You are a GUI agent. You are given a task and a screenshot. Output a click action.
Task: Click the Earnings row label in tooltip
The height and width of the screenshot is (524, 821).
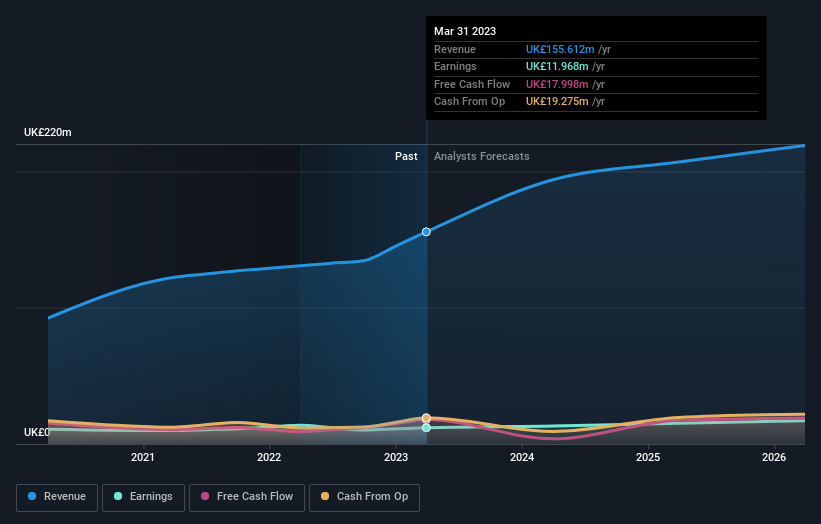click(x=456, y=66)
